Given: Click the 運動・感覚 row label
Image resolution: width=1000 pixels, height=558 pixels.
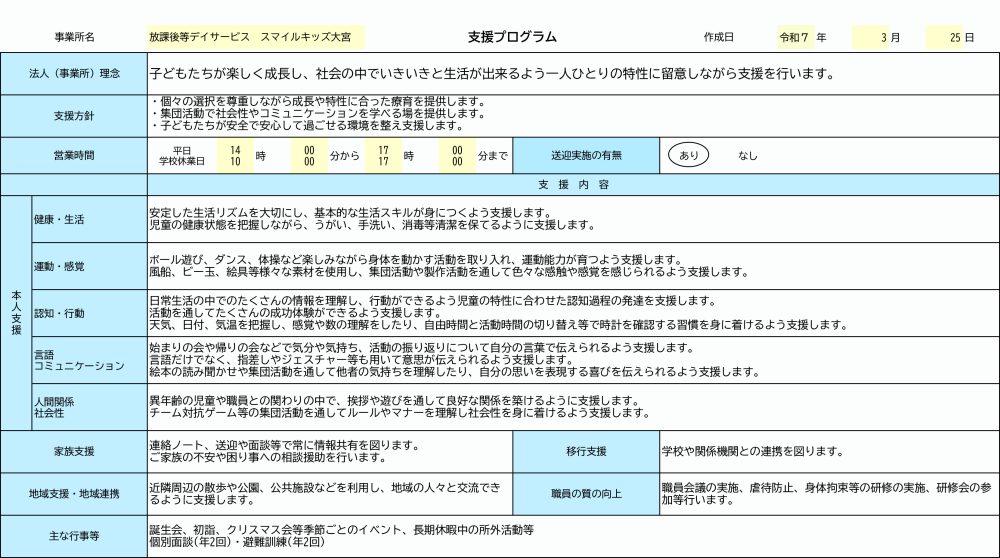Looking at the screenshot, I should (90, 266).
